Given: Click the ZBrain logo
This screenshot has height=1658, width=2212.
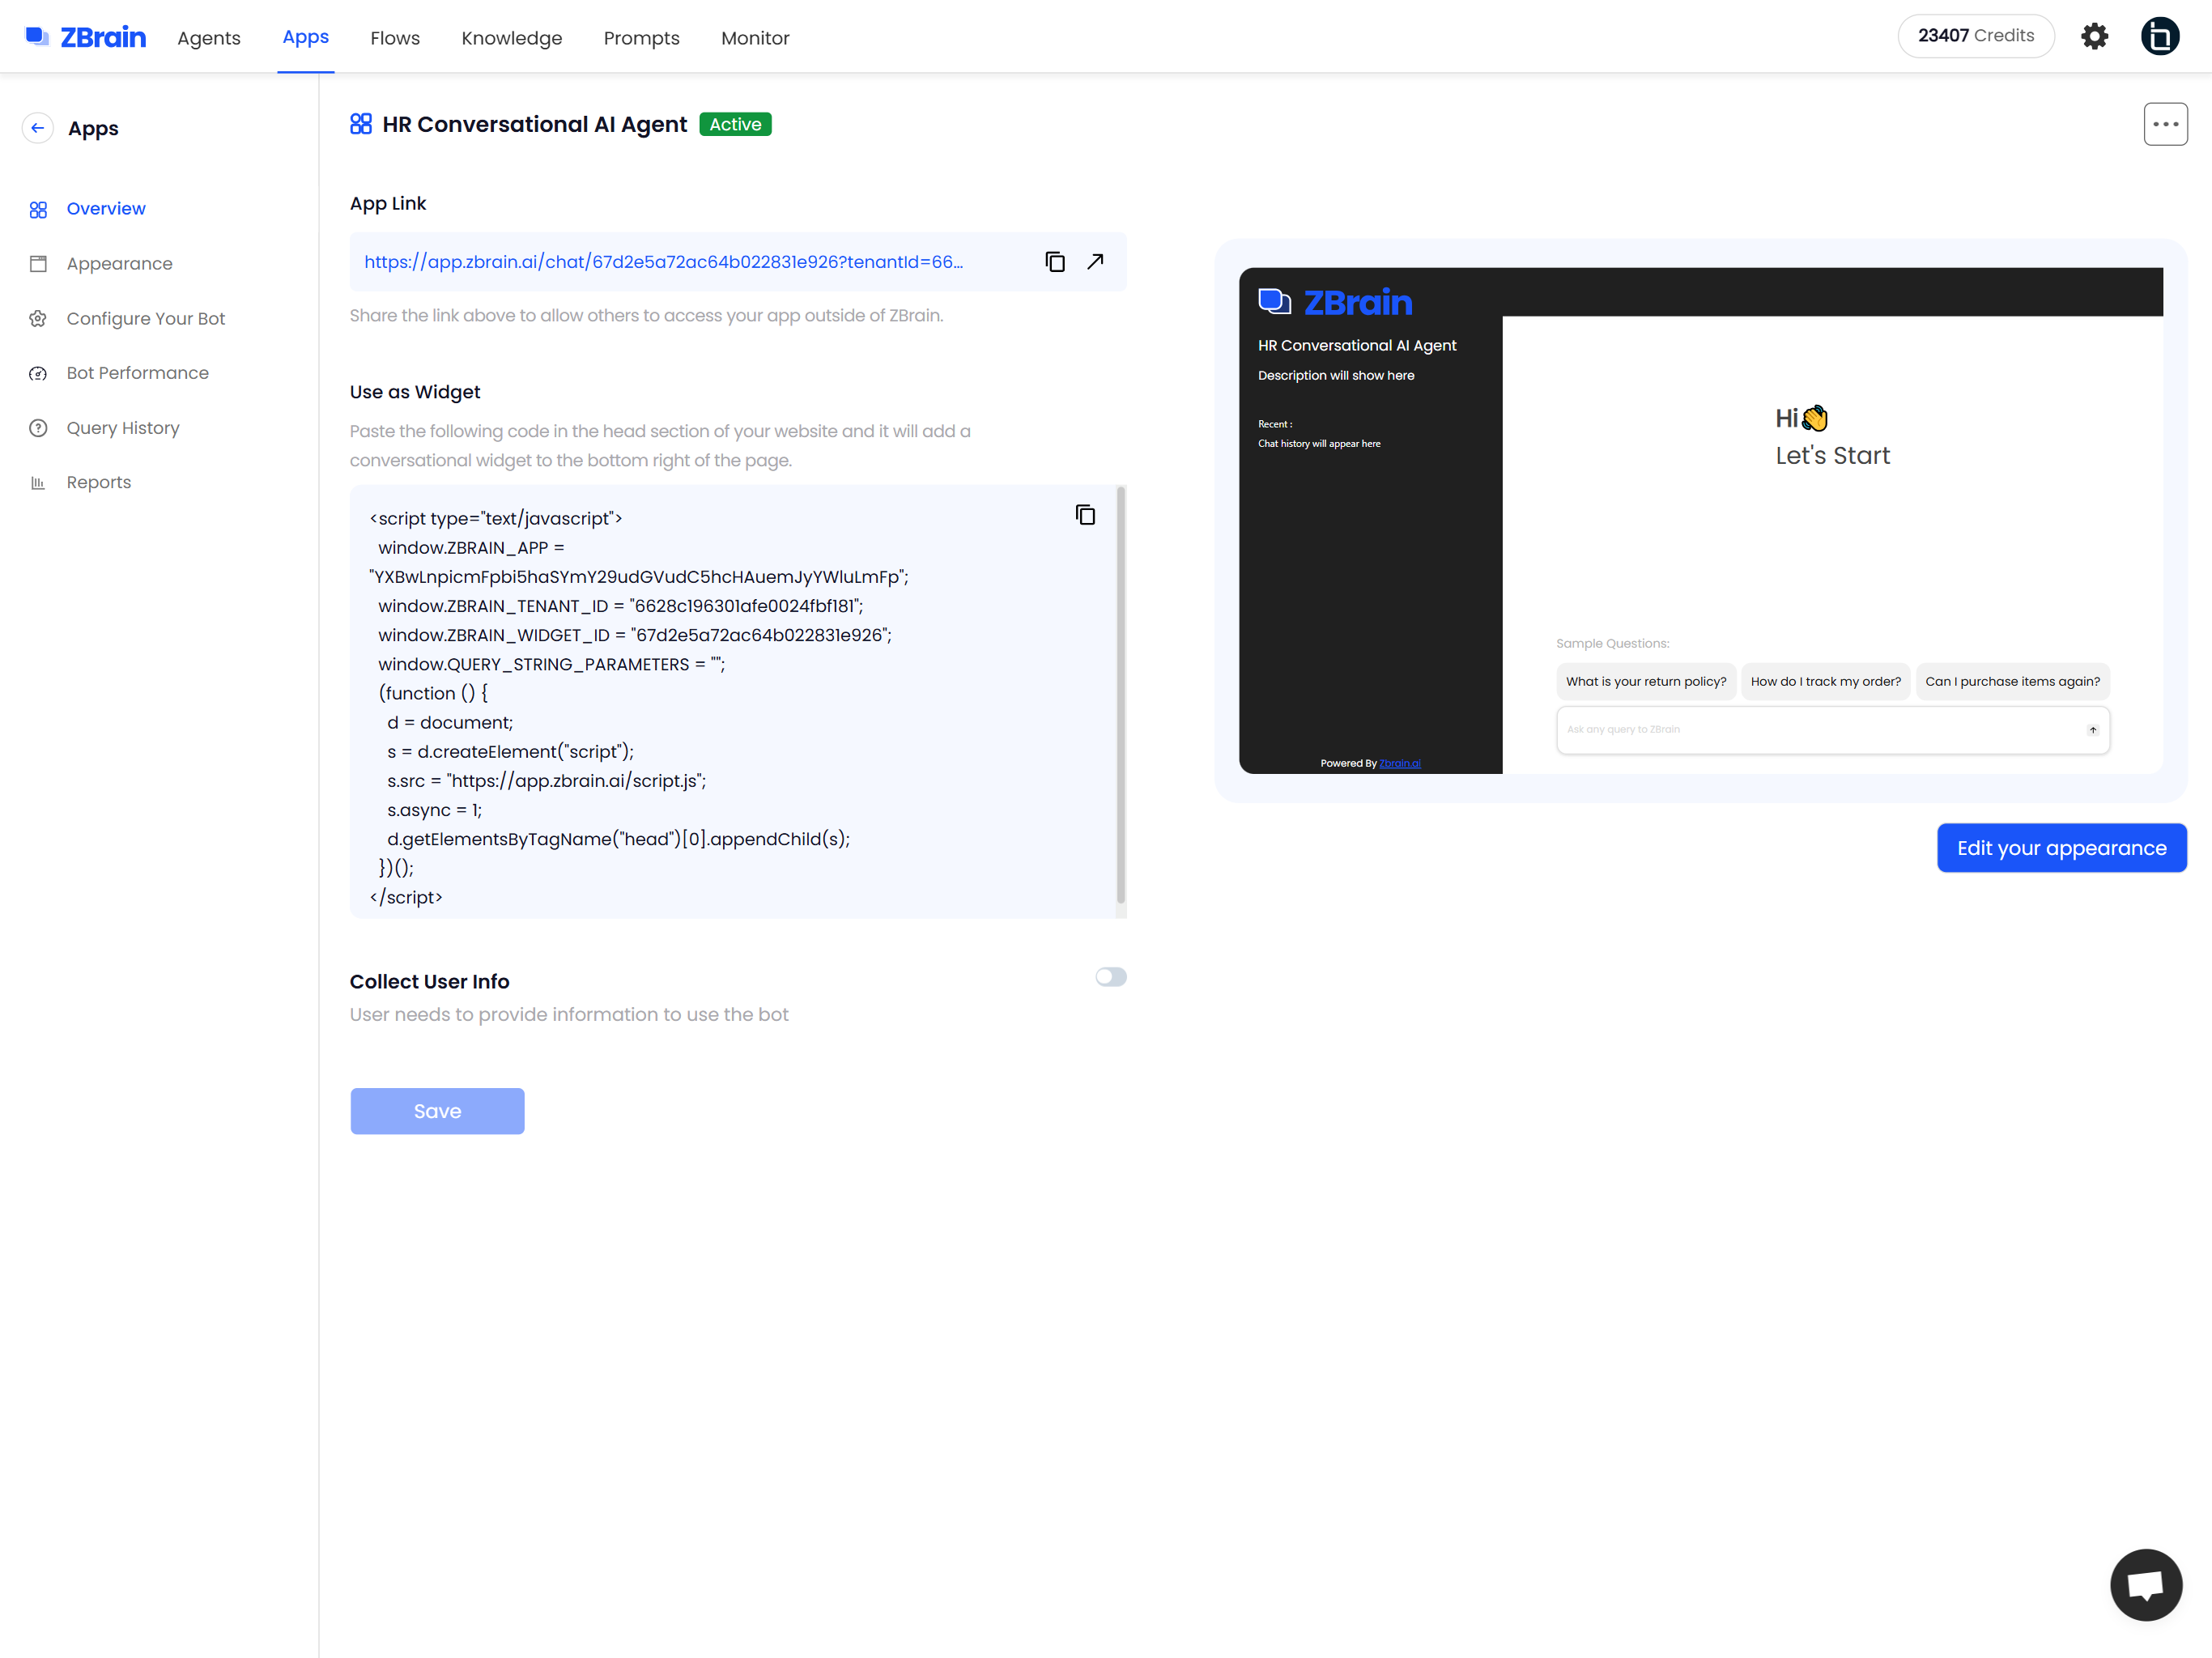Looking at the screenshot, I should (x=85, y=37).
